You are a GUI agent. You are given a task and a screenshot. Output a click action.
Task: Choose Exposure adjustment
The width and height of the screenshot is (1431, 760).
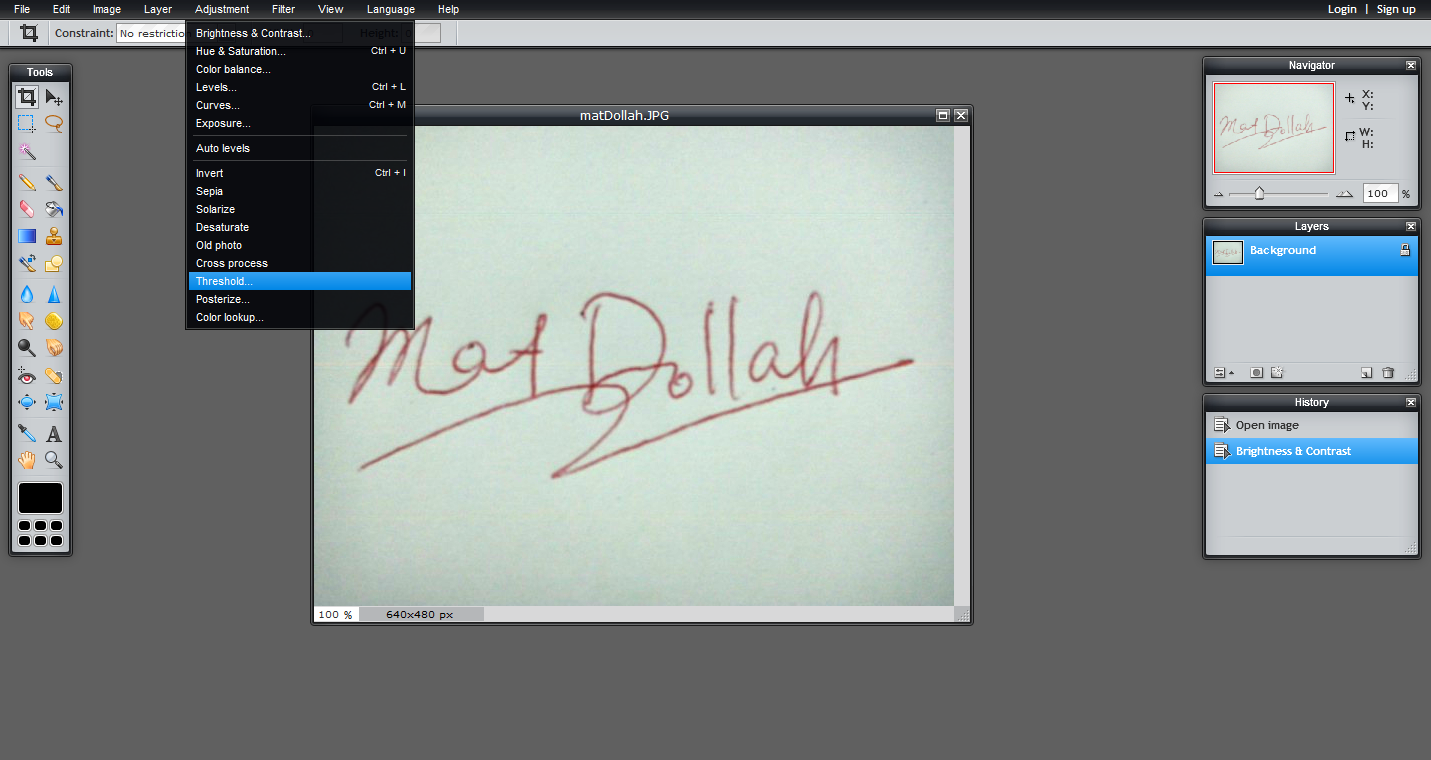[x=300, y=123]
